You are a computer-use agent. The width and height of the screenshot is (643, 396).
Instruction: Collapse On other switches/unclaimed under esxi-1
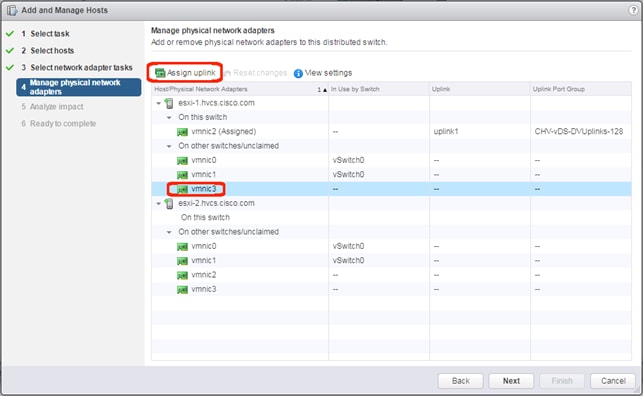tap(169, 146)
